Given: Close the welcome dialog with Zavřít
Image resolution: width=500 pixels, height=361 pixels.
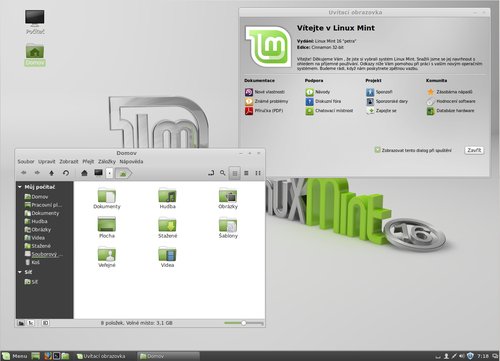Looking at the screenshot, I should [x=474, y=150].
